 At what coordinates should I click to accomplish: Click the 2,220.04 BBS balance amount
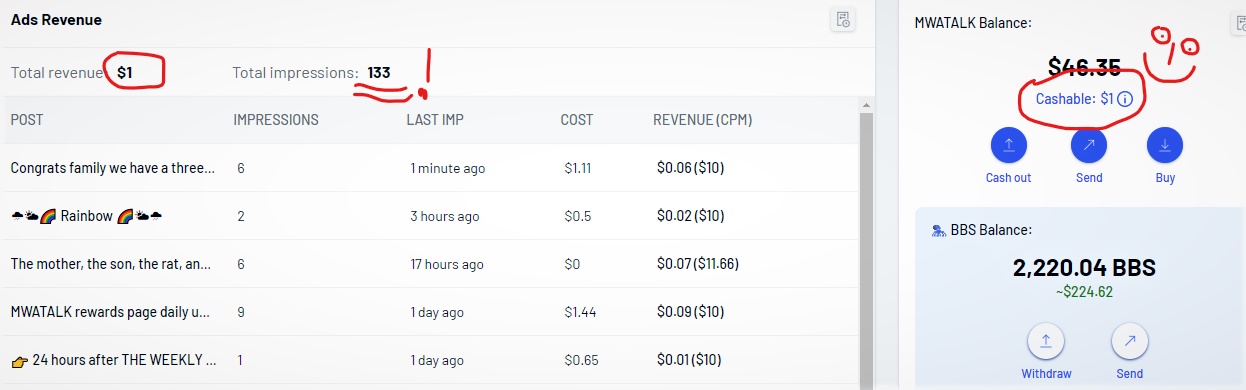pos(1084,268)
